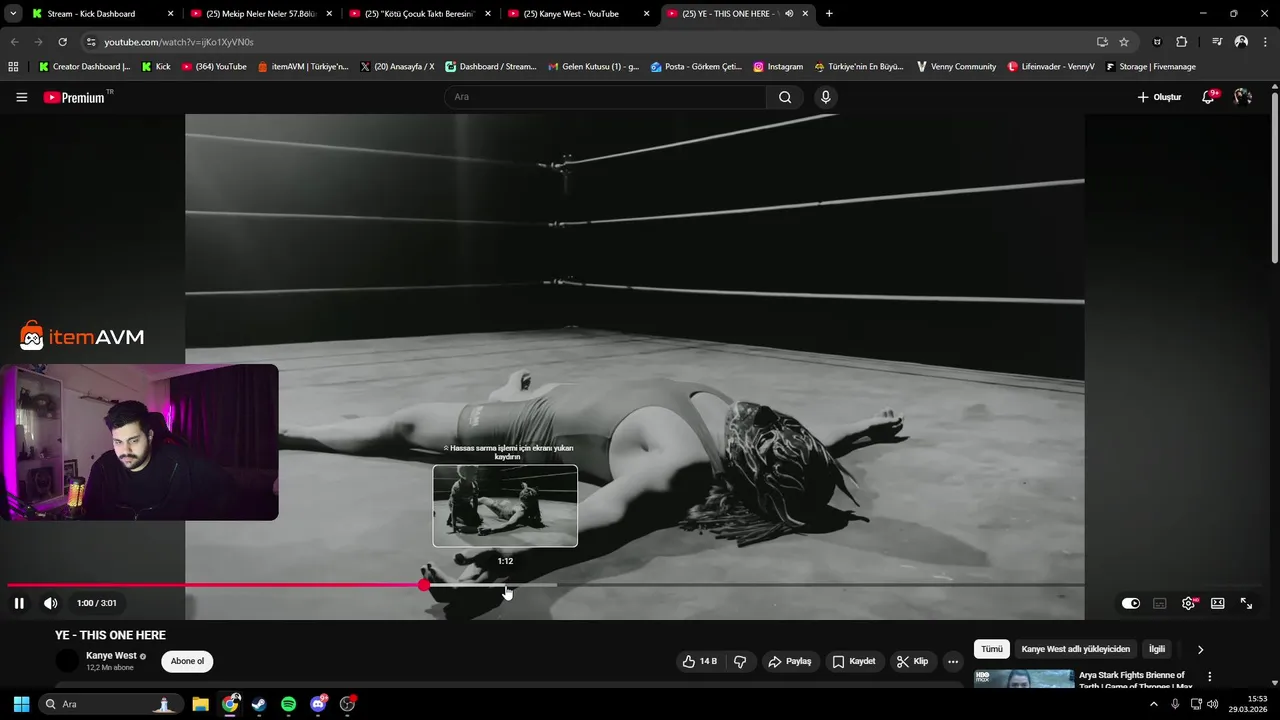The image size is (1280, 720).
Task: Open the Chrome profile avatar
Action: tap(1241, 42)
